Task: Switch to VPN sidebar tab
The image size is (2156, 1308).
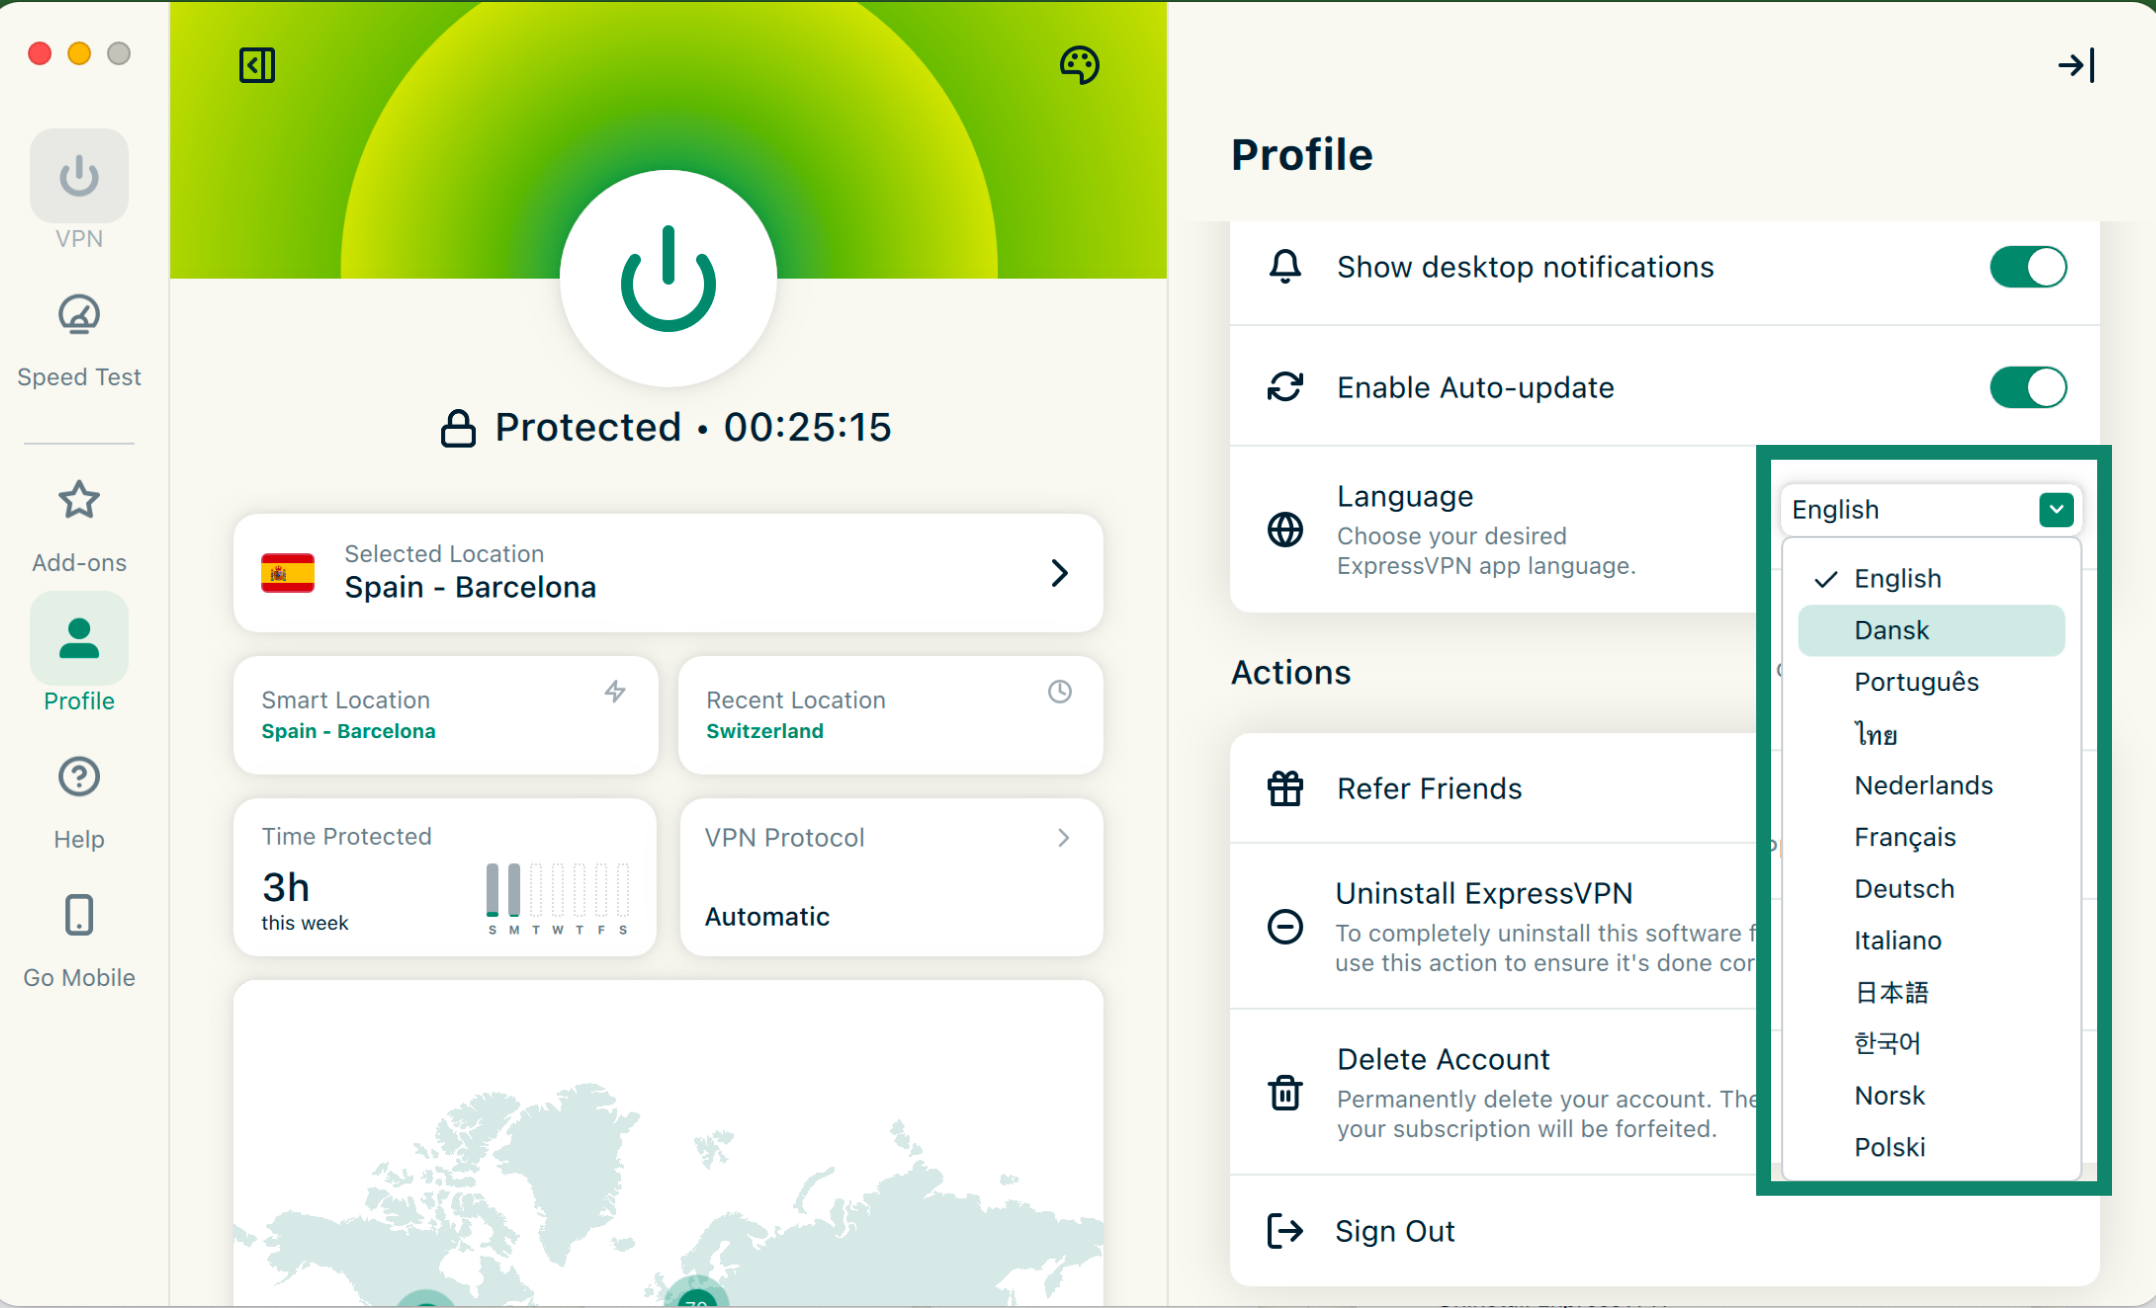Action: coord(79,177)
